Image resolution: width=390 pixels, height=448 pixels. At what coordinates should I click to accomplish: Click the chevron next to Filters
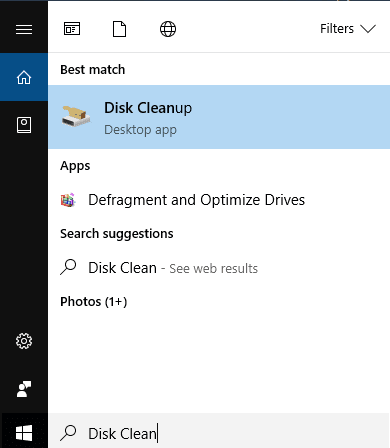368,29
